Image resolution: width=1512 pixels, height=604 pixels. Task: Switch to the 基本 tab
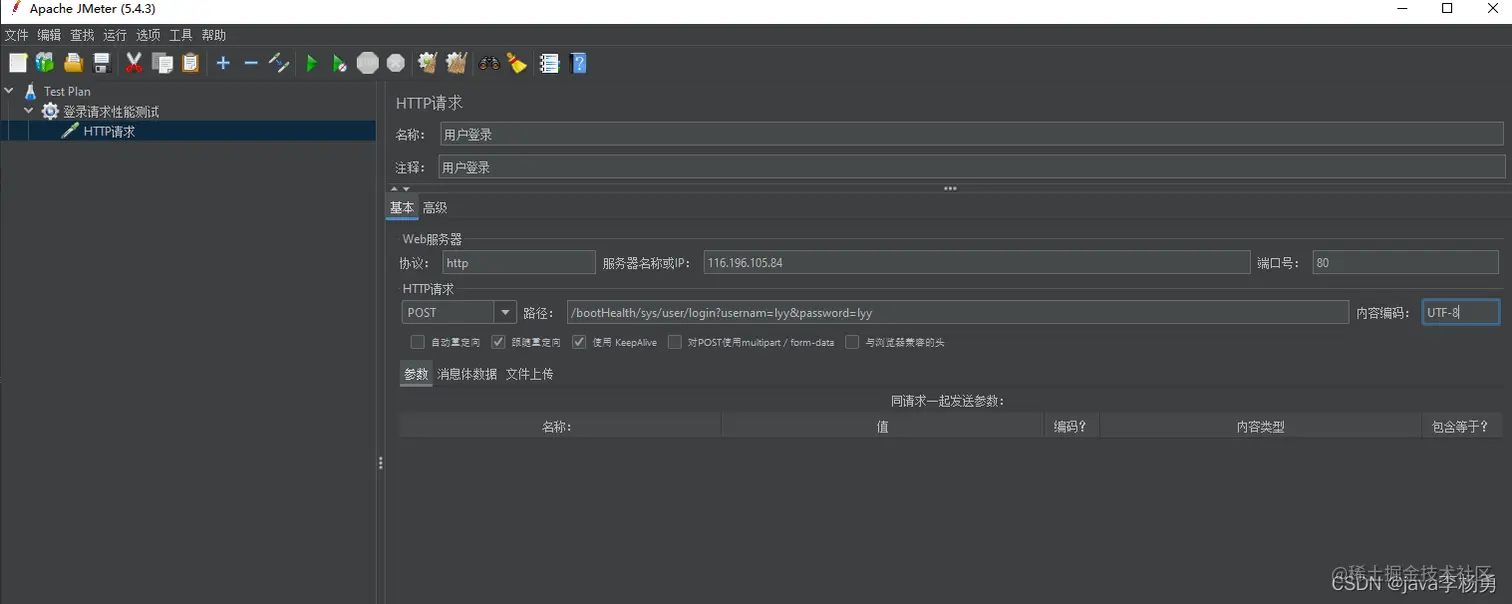coord(402,208)
